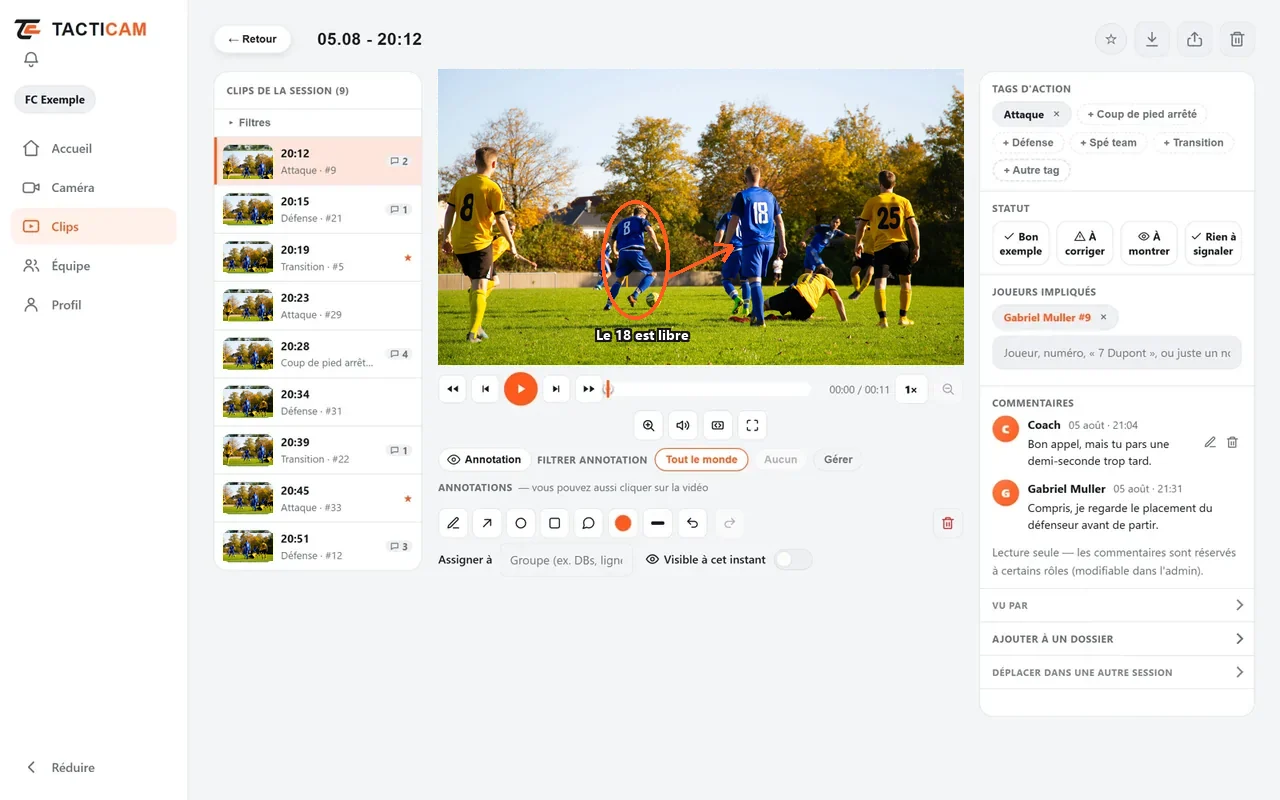Open Accueil in the sidebar
The height and width of the screenshot is (800, 1280).
coord(94,148)
